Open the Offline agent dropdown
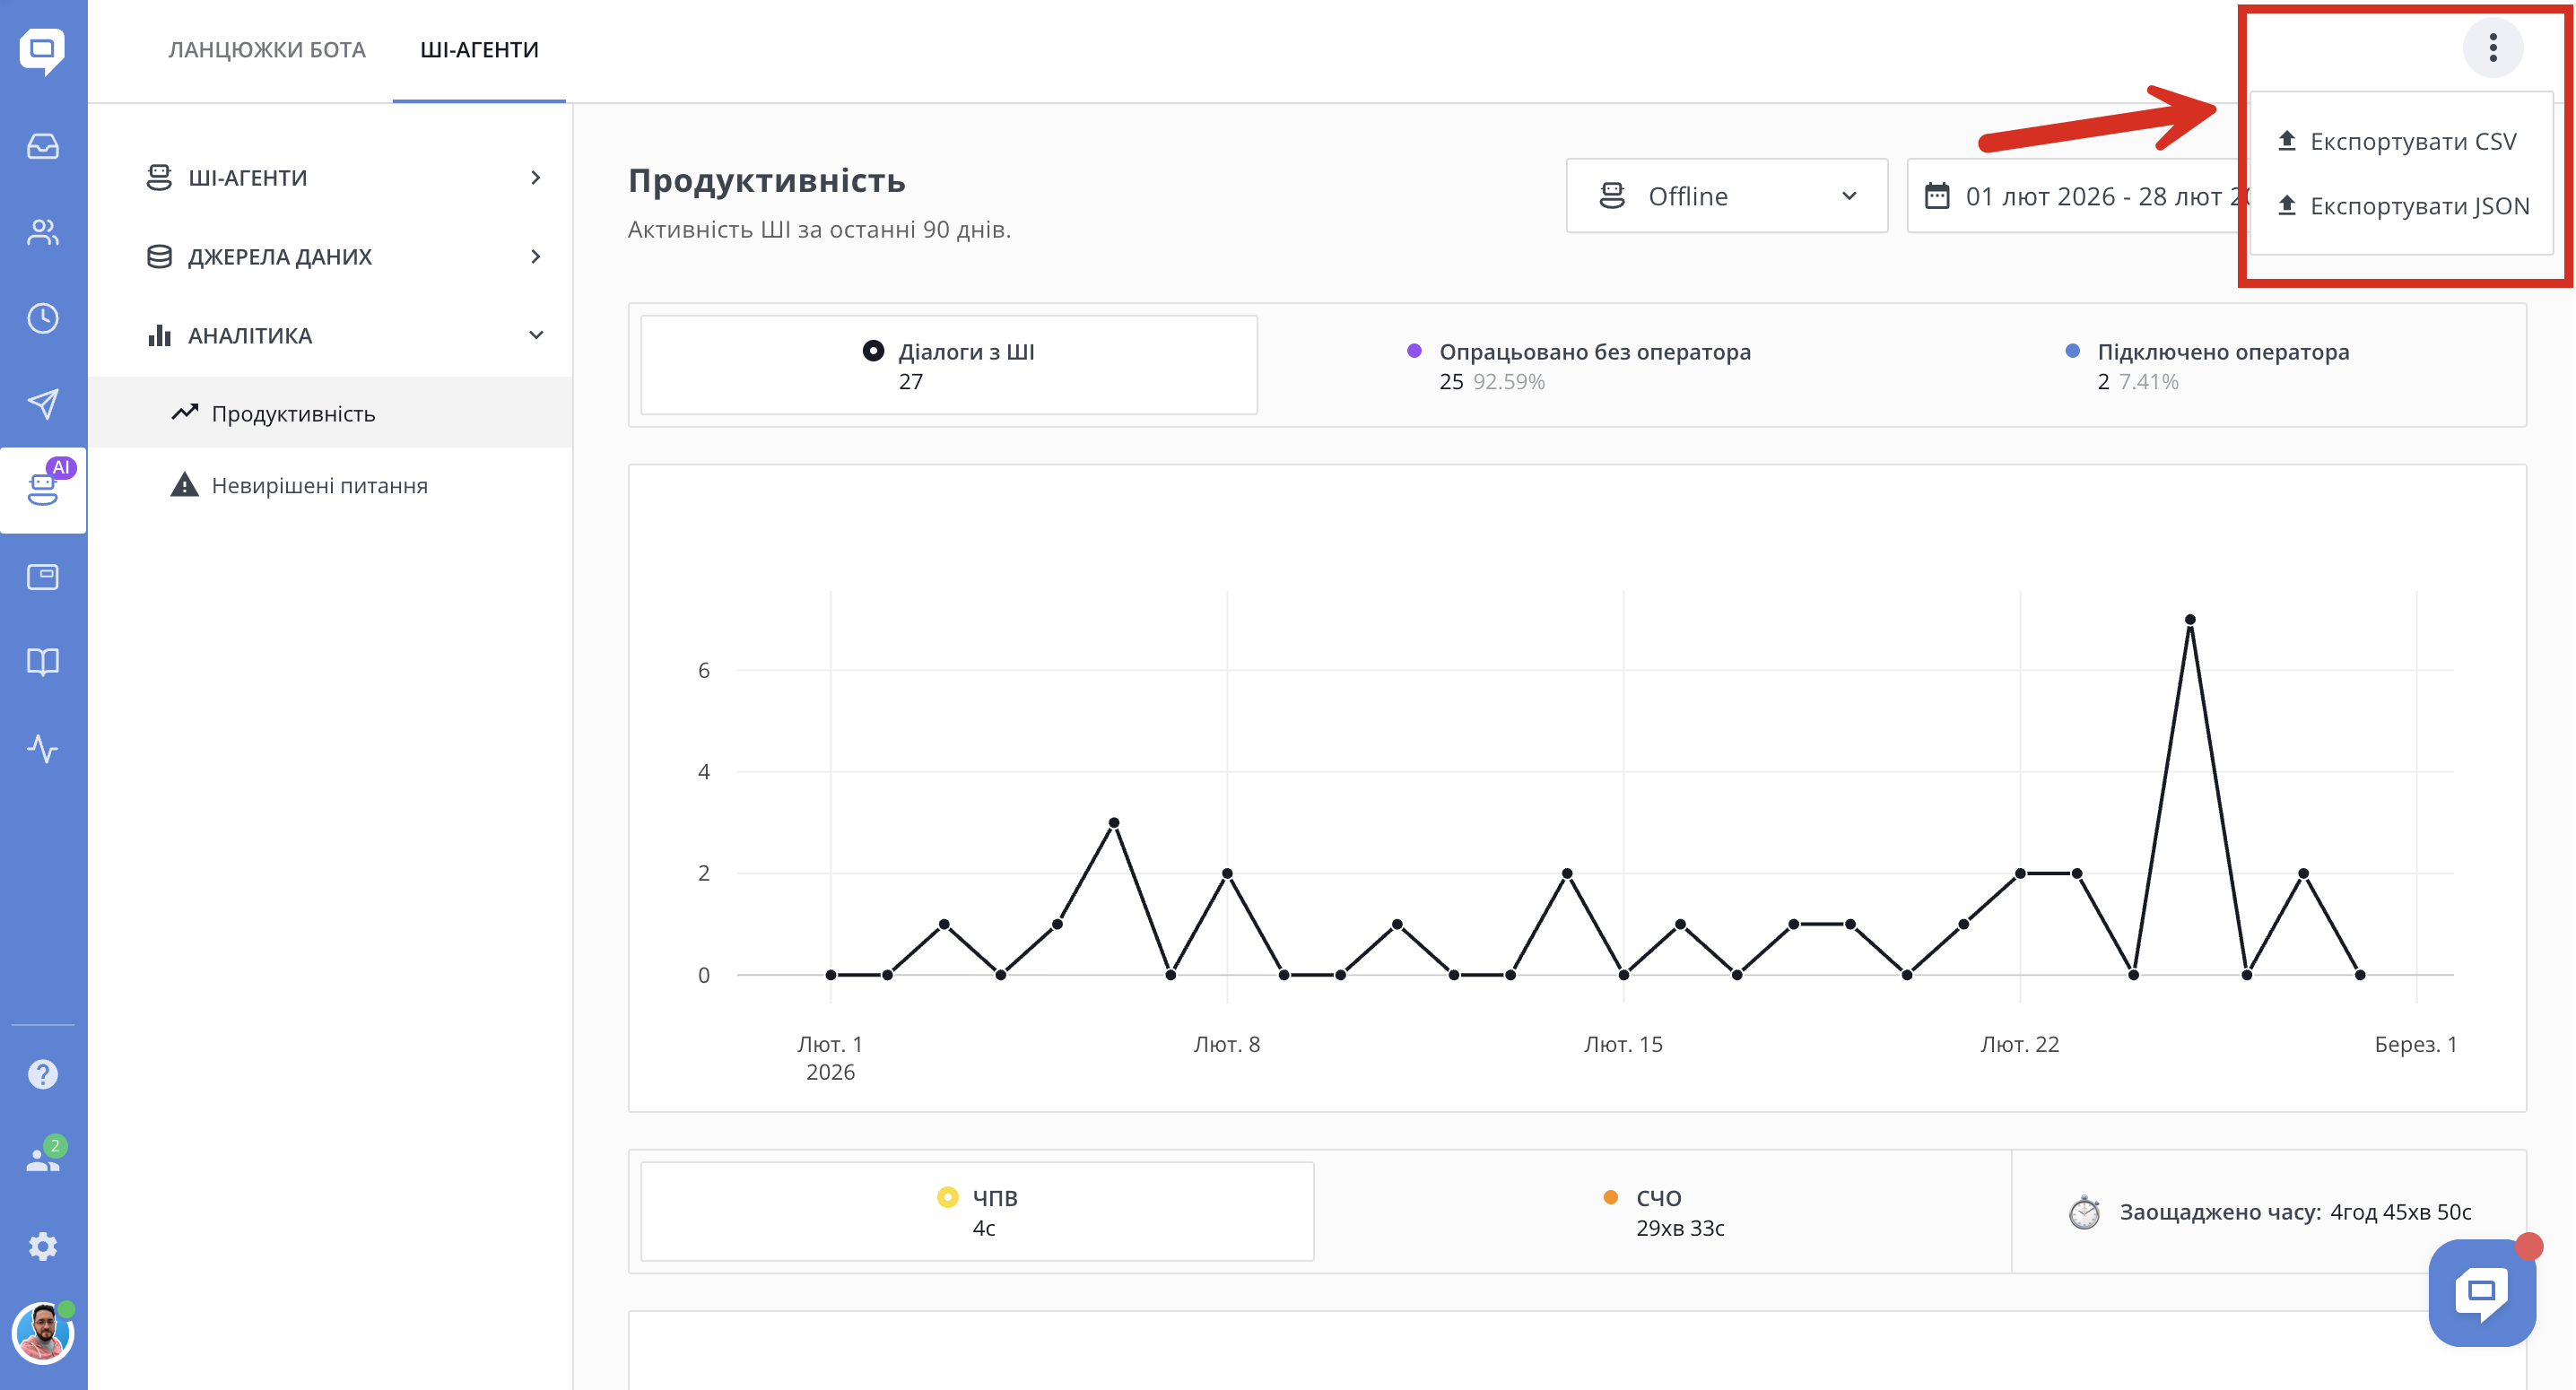Image resolution: width=2576 pixels, height=1390 pixels. point(1726,196)
